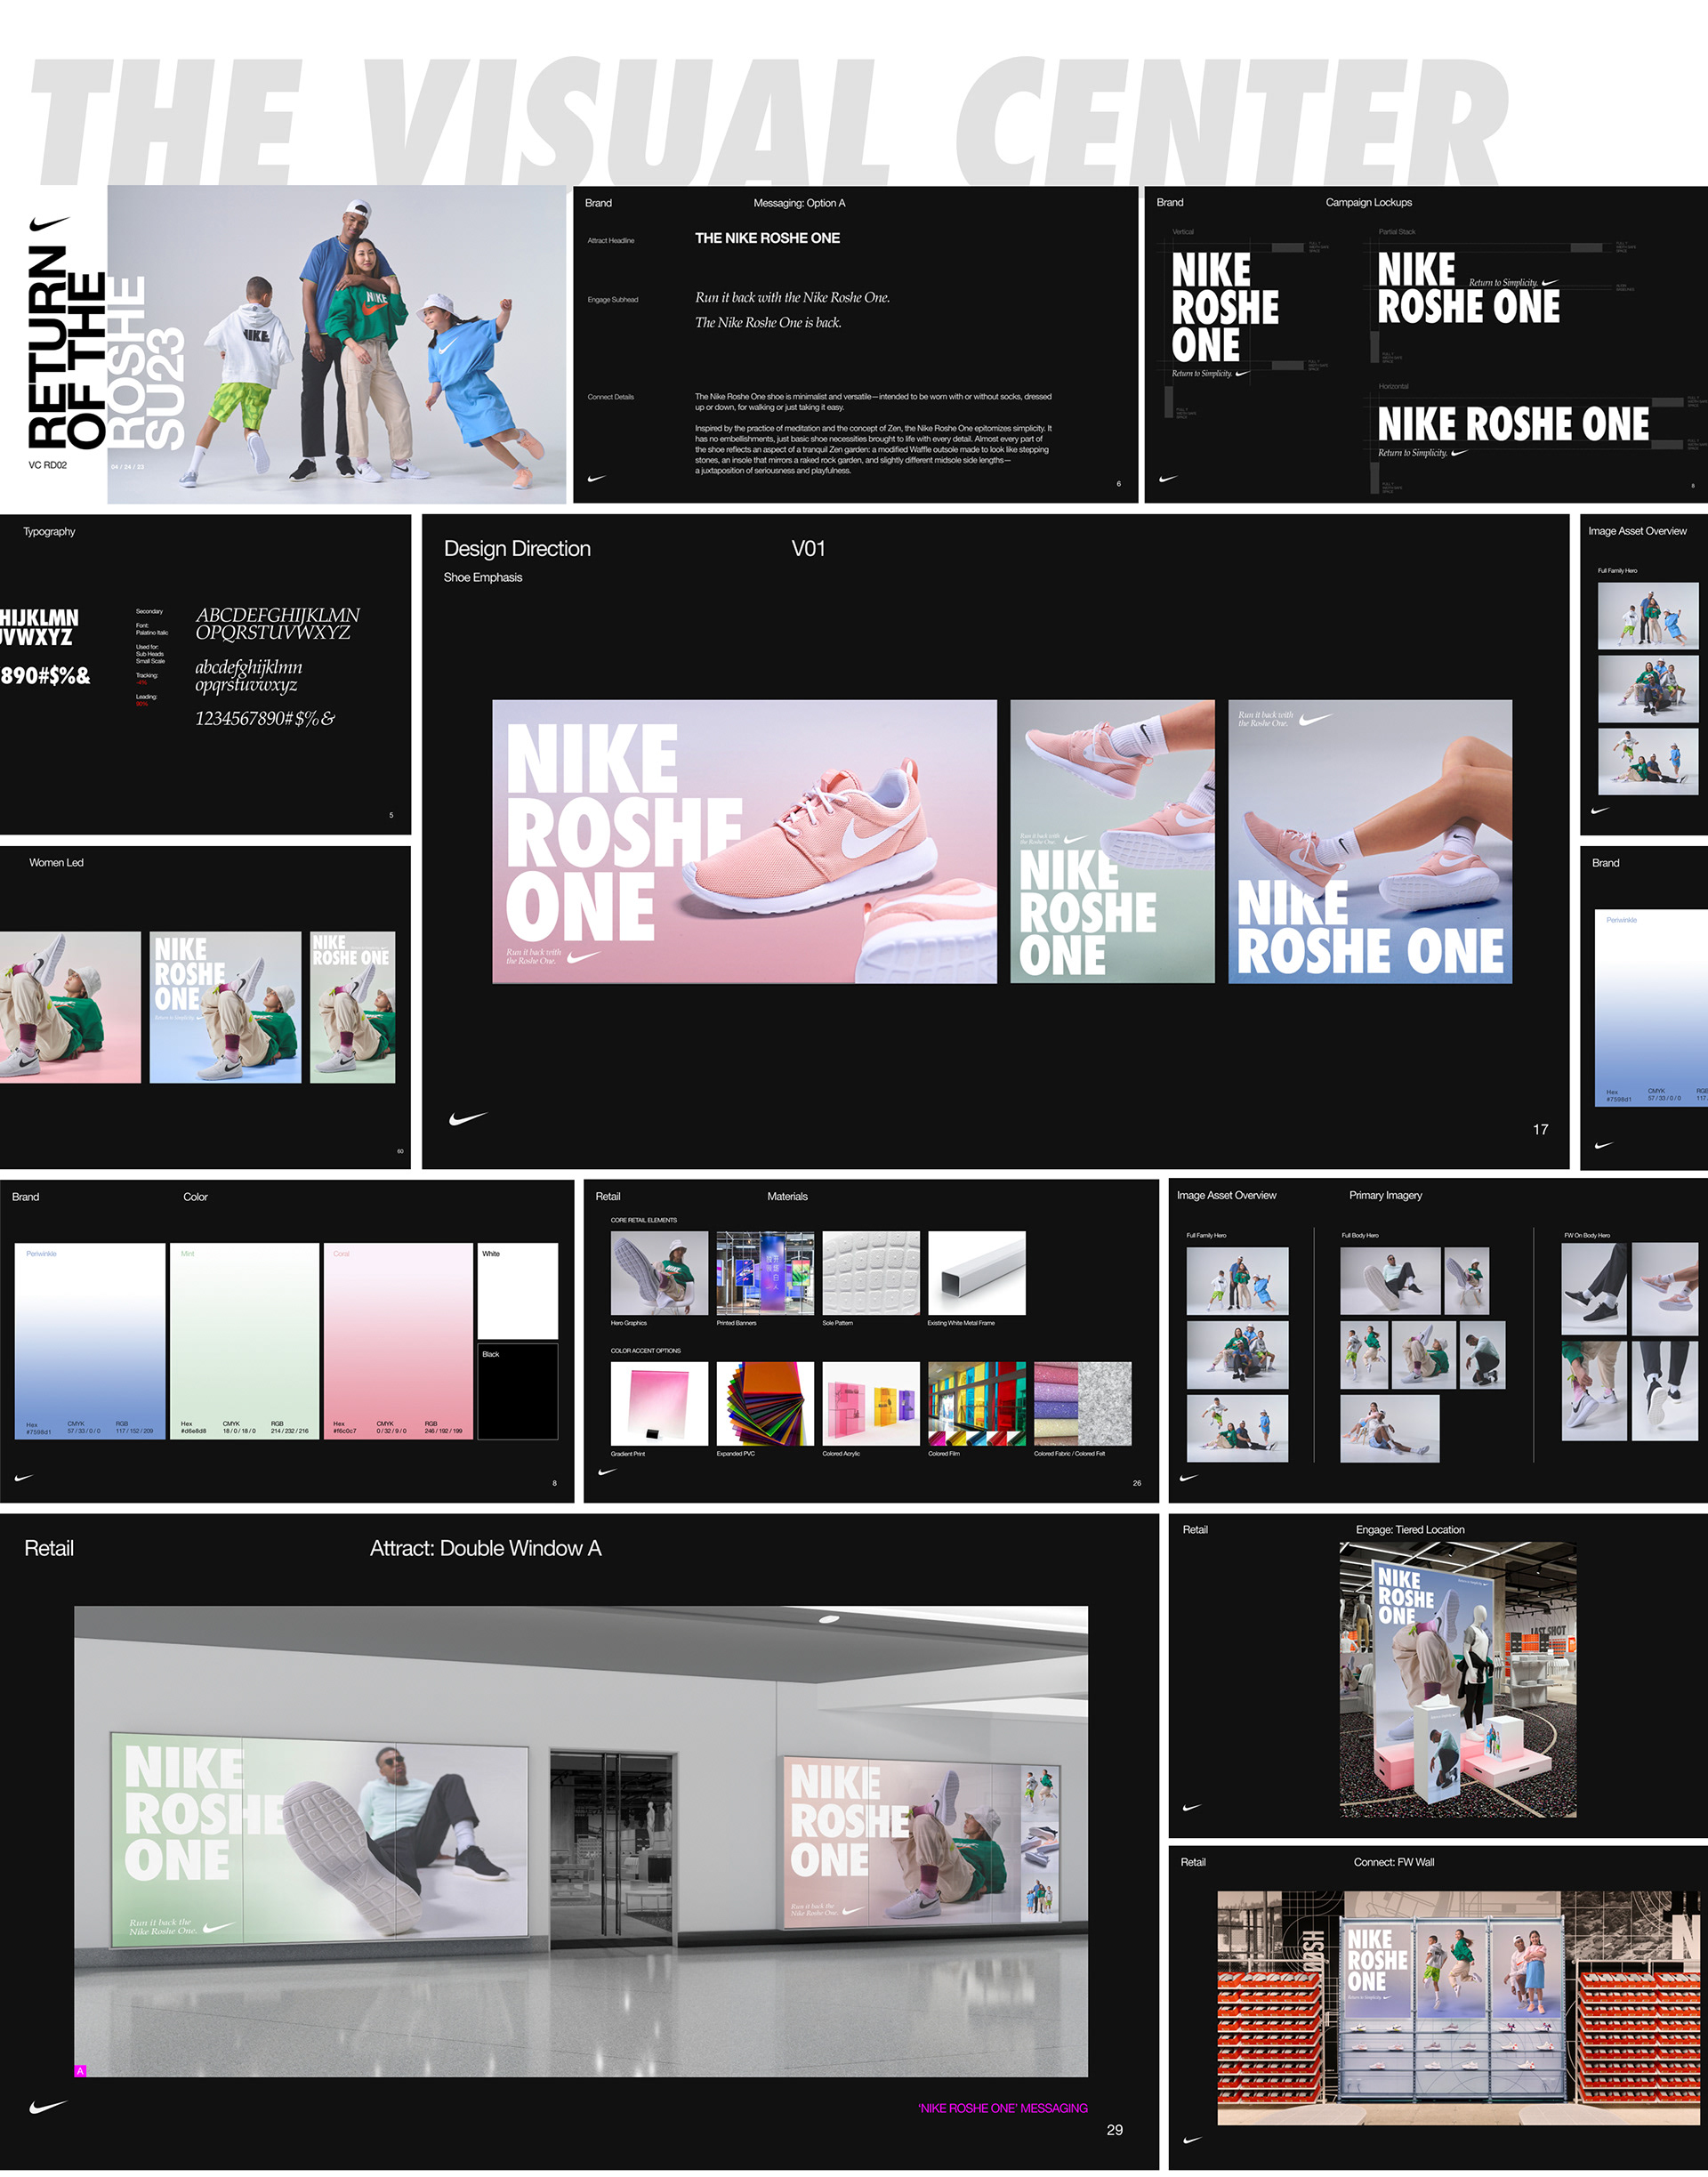This screenshot has height=2177, width=1708.
Task: Open the pink horizontal Nike Roshe One shoe poster
Action: coord(744,841)
